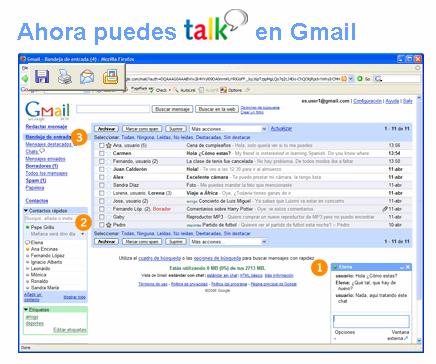Click the floppy disk save icon

coord(42,76)
